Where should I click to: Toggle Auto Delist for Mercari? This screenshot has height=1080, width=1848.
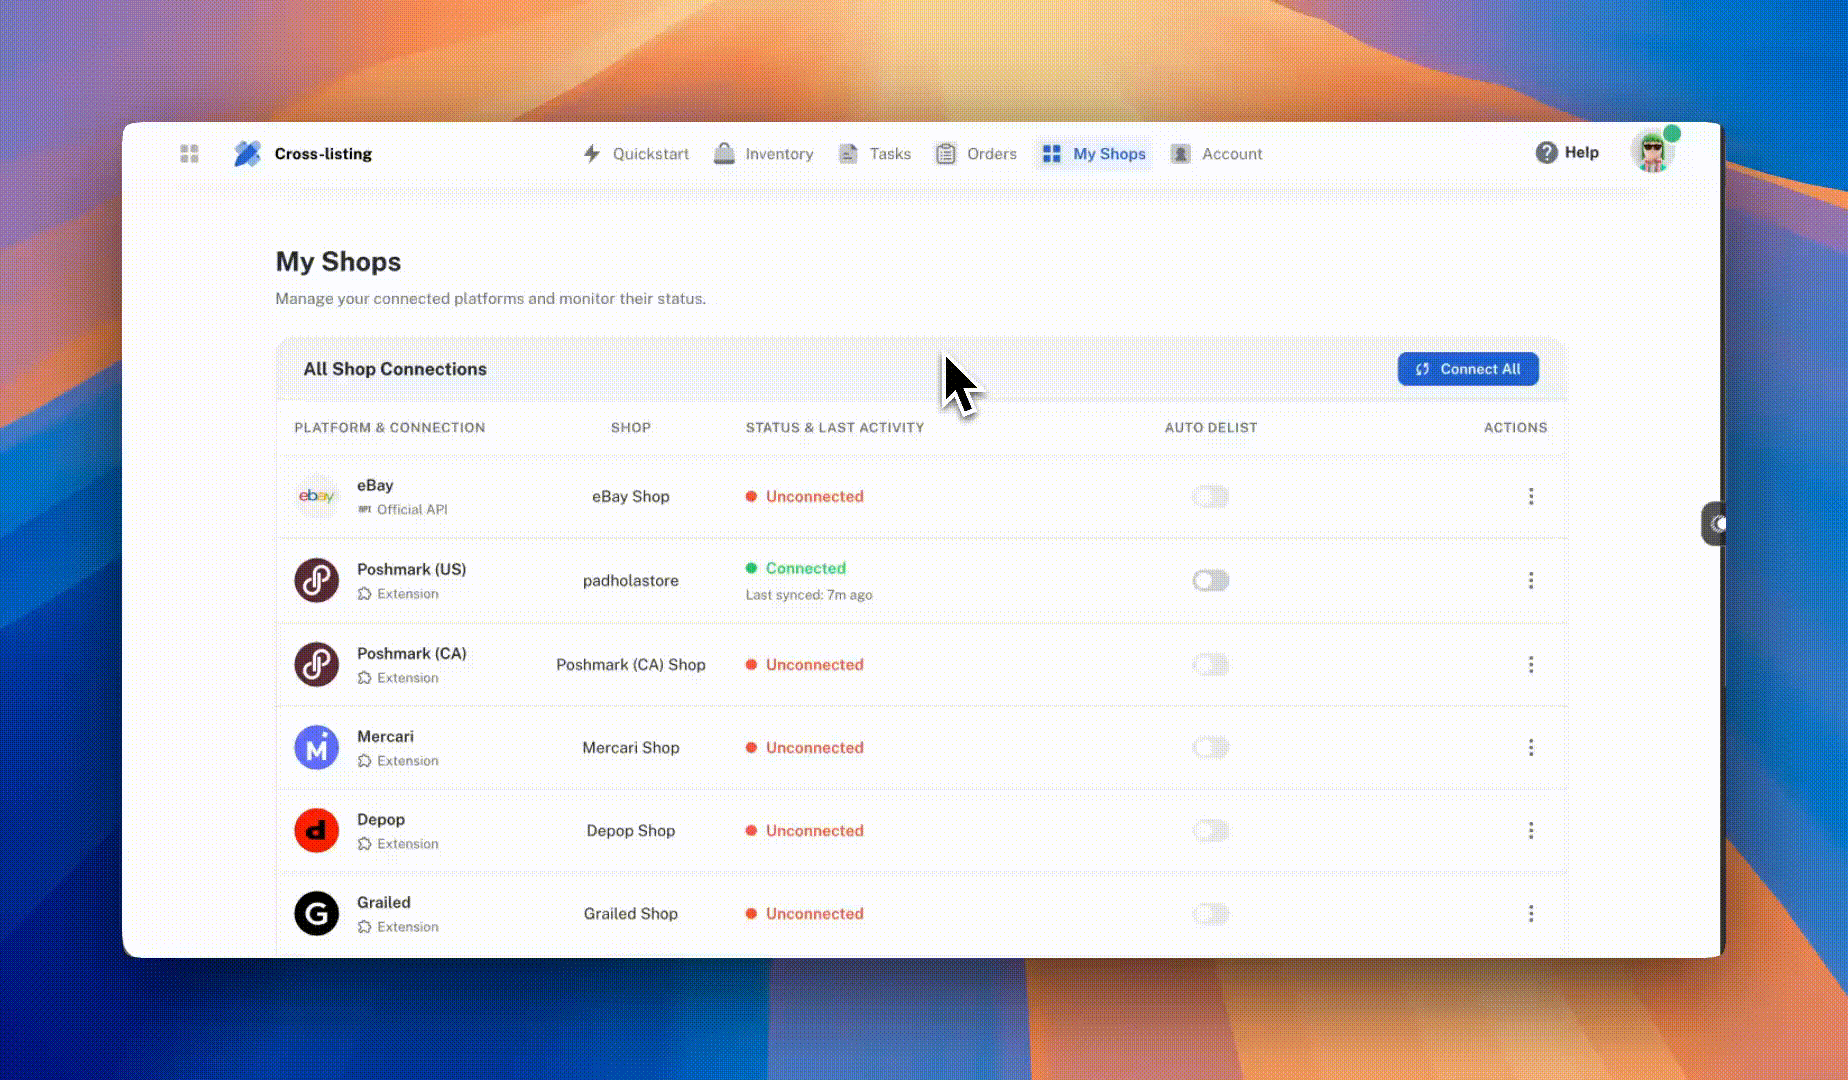click(x=1210, y=748)
